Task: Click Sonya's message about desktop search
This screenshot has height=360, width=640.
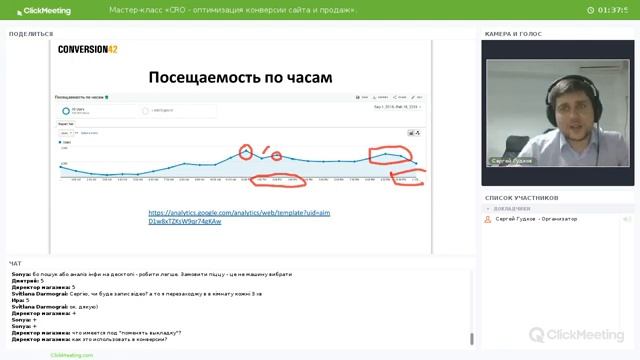Action: pyautogui.click(x=152, y=274)
